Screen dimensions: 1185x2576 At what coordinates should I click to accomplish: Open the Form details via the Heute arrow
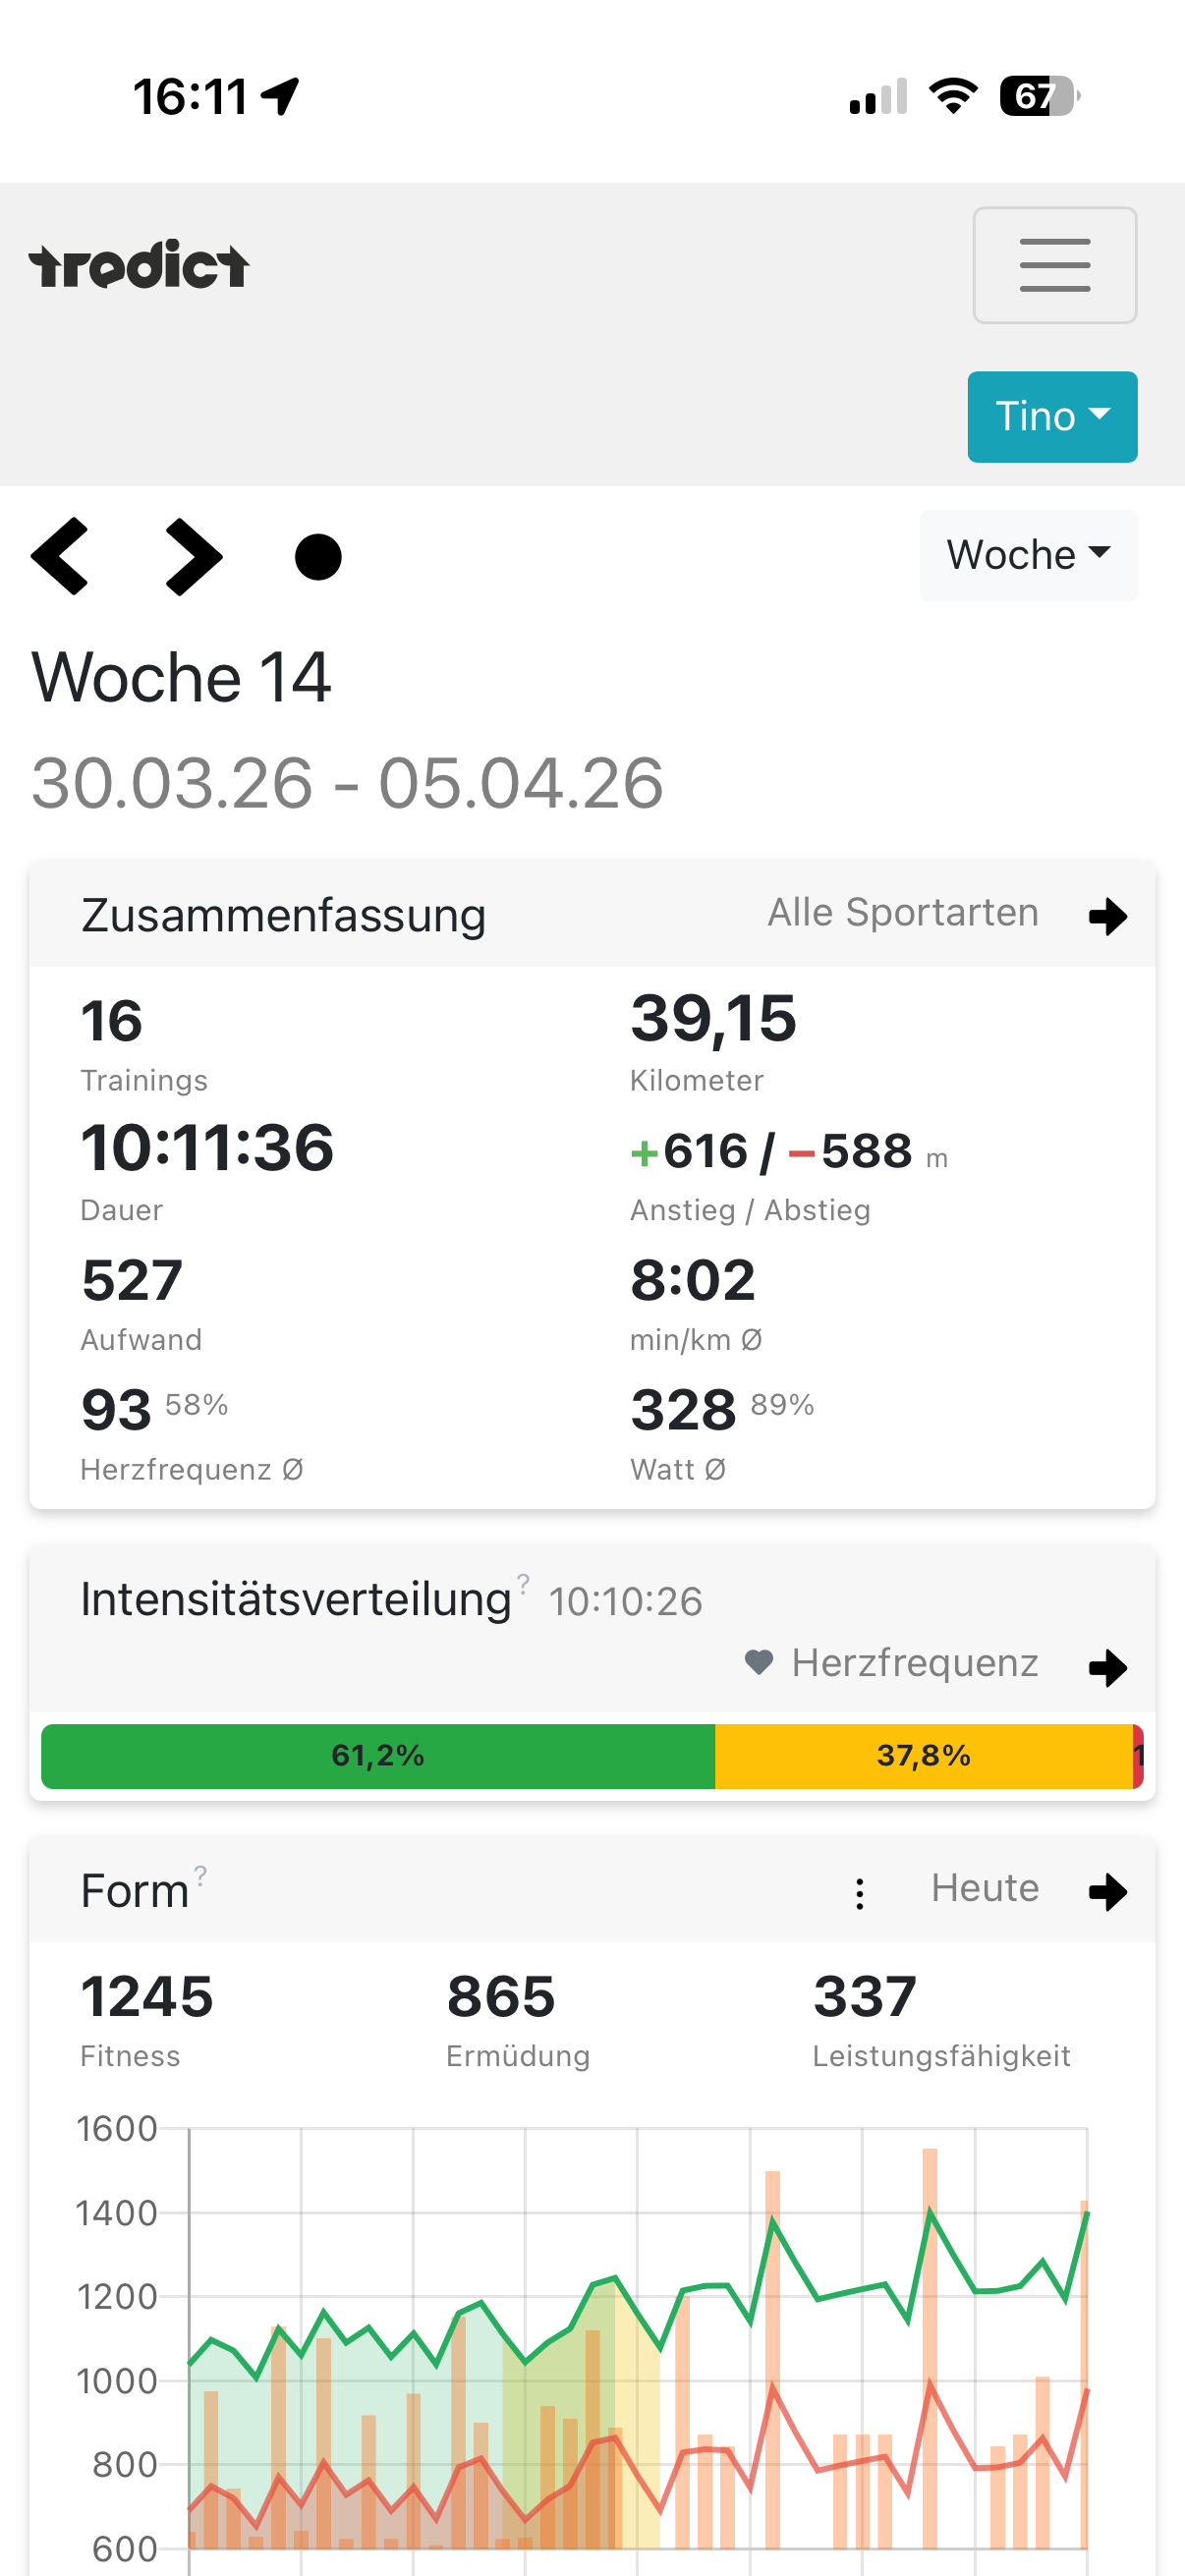(1108, 1891)
